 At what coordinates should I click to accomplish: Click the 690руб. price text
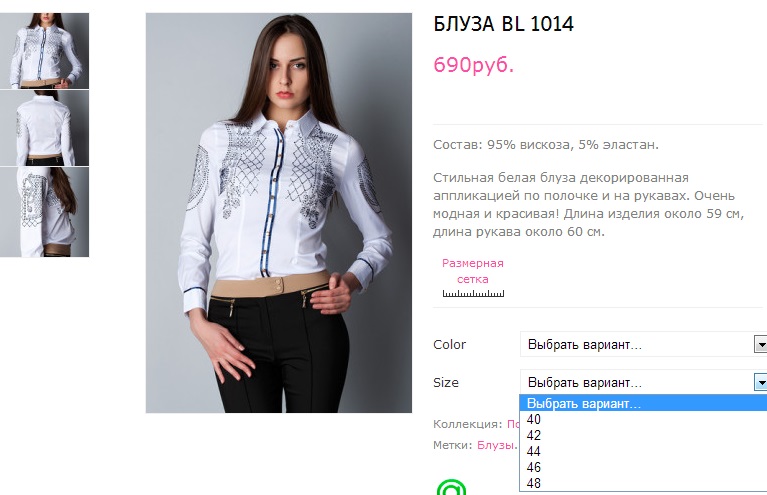pos(473,65)
